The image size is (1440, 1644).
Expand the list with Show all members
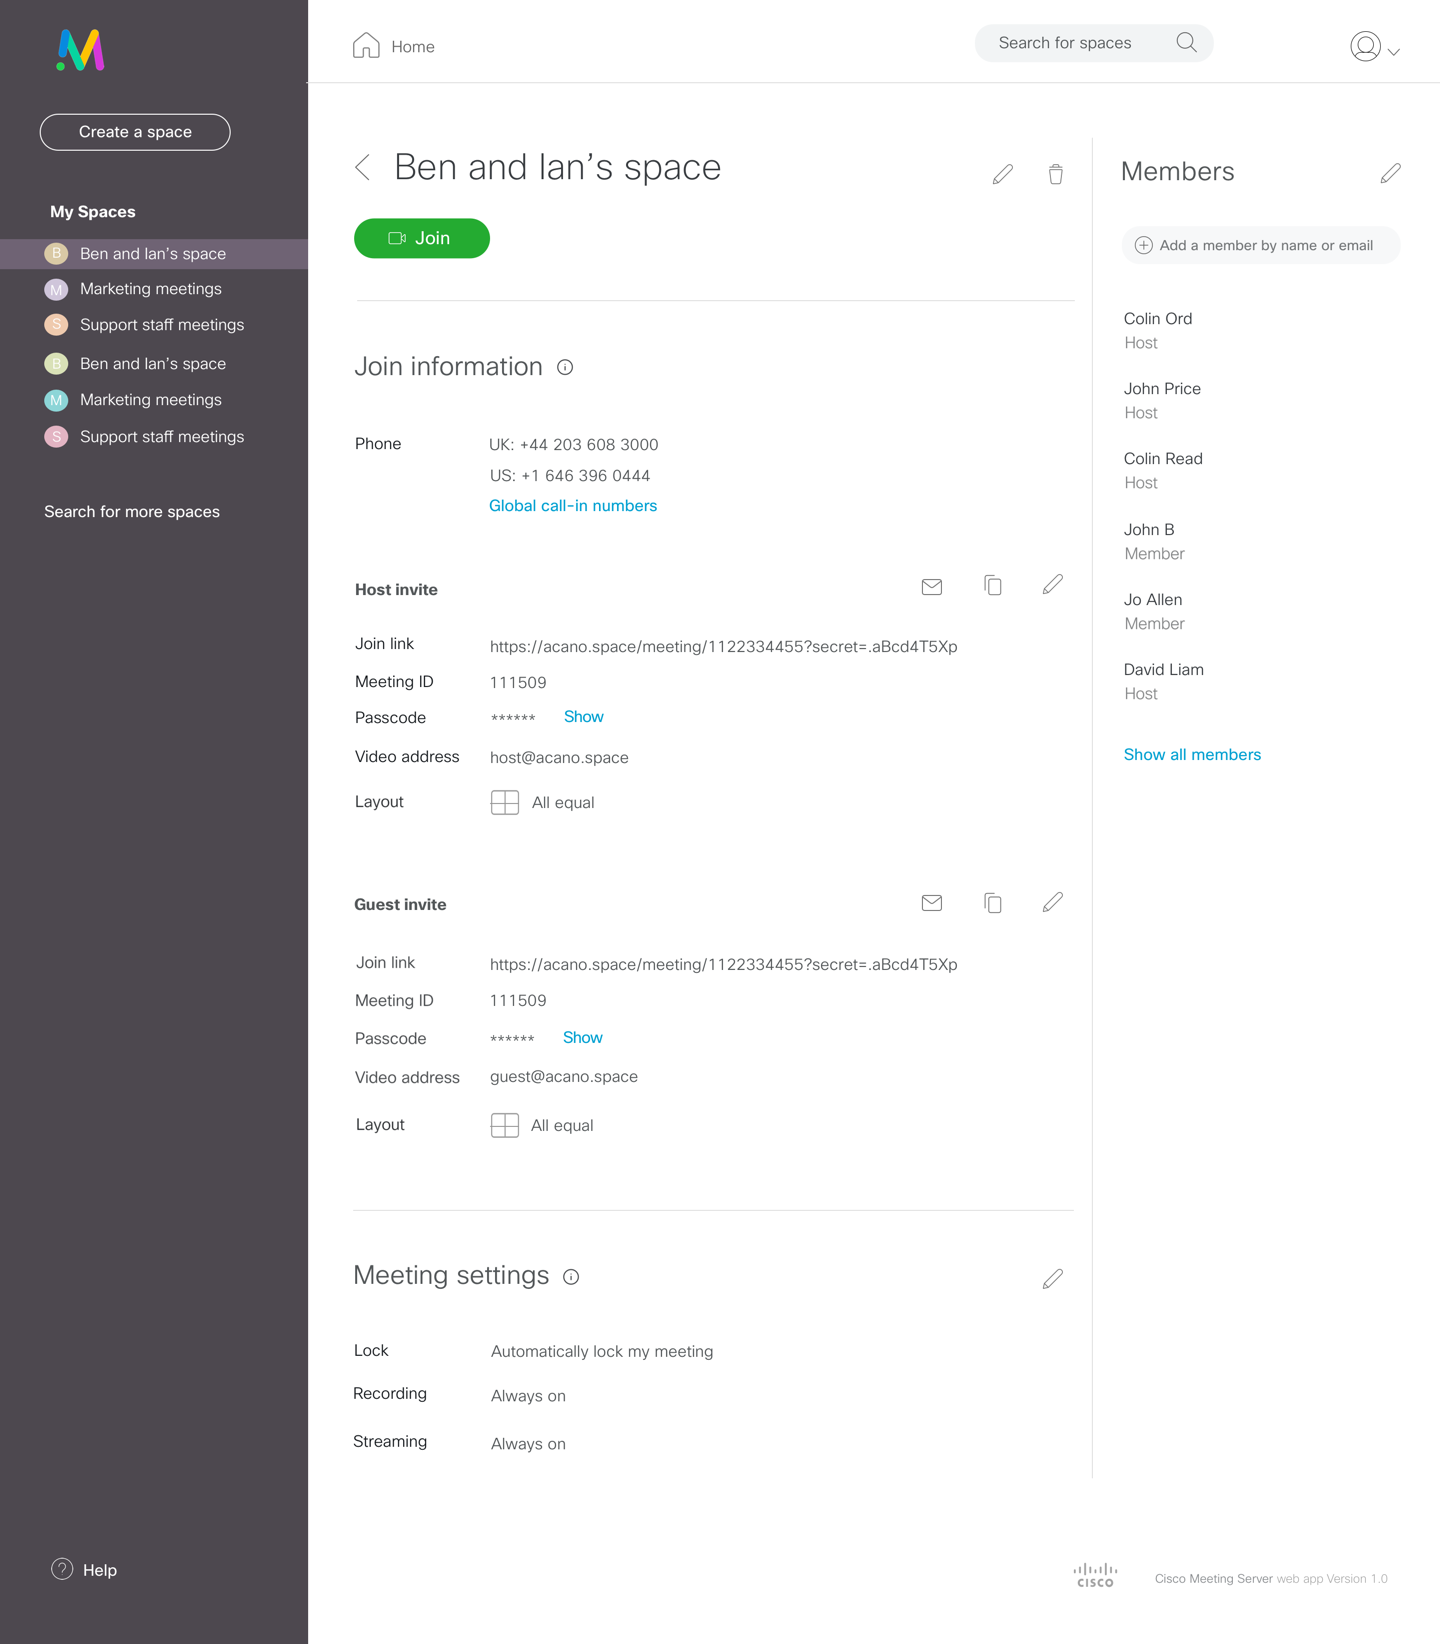1191,755
